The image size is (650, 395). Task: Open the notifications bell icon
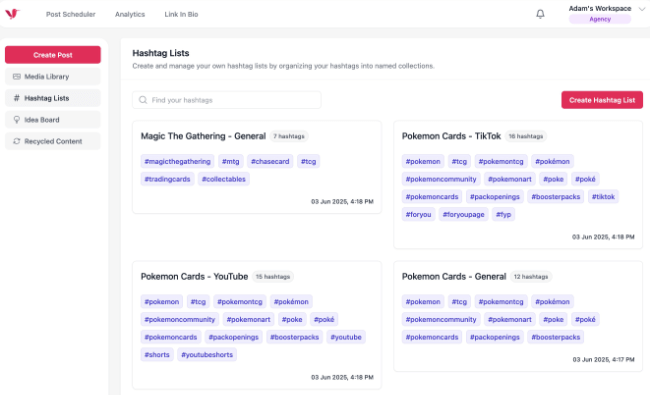(540, 14)
